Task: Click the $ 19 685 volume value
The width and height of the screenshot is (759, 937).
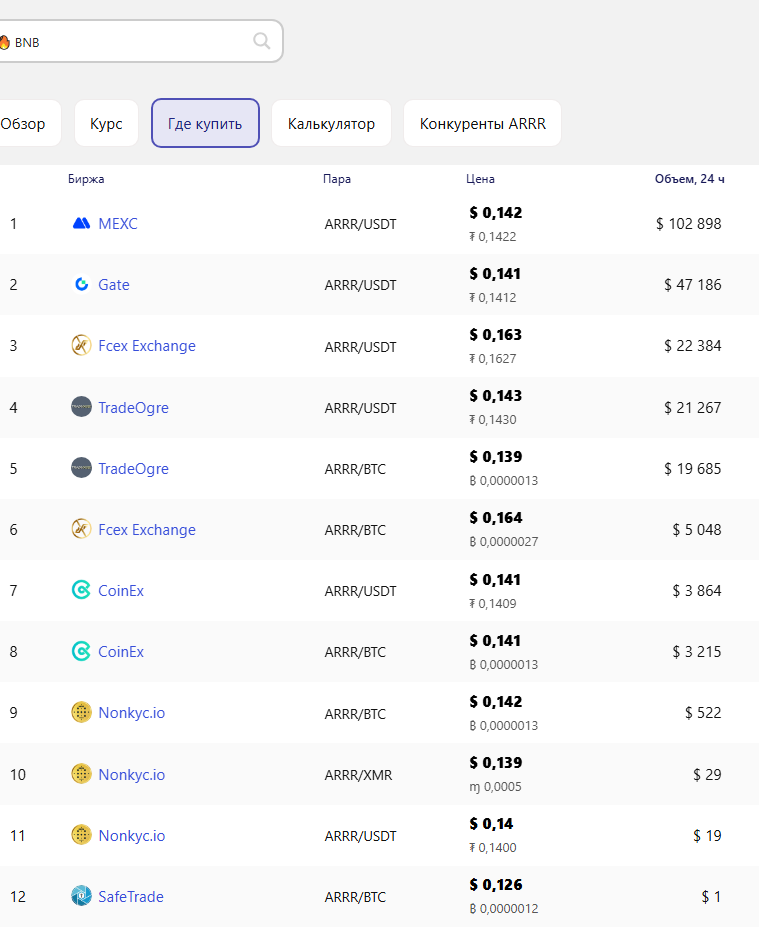Action: click(693, 468)
